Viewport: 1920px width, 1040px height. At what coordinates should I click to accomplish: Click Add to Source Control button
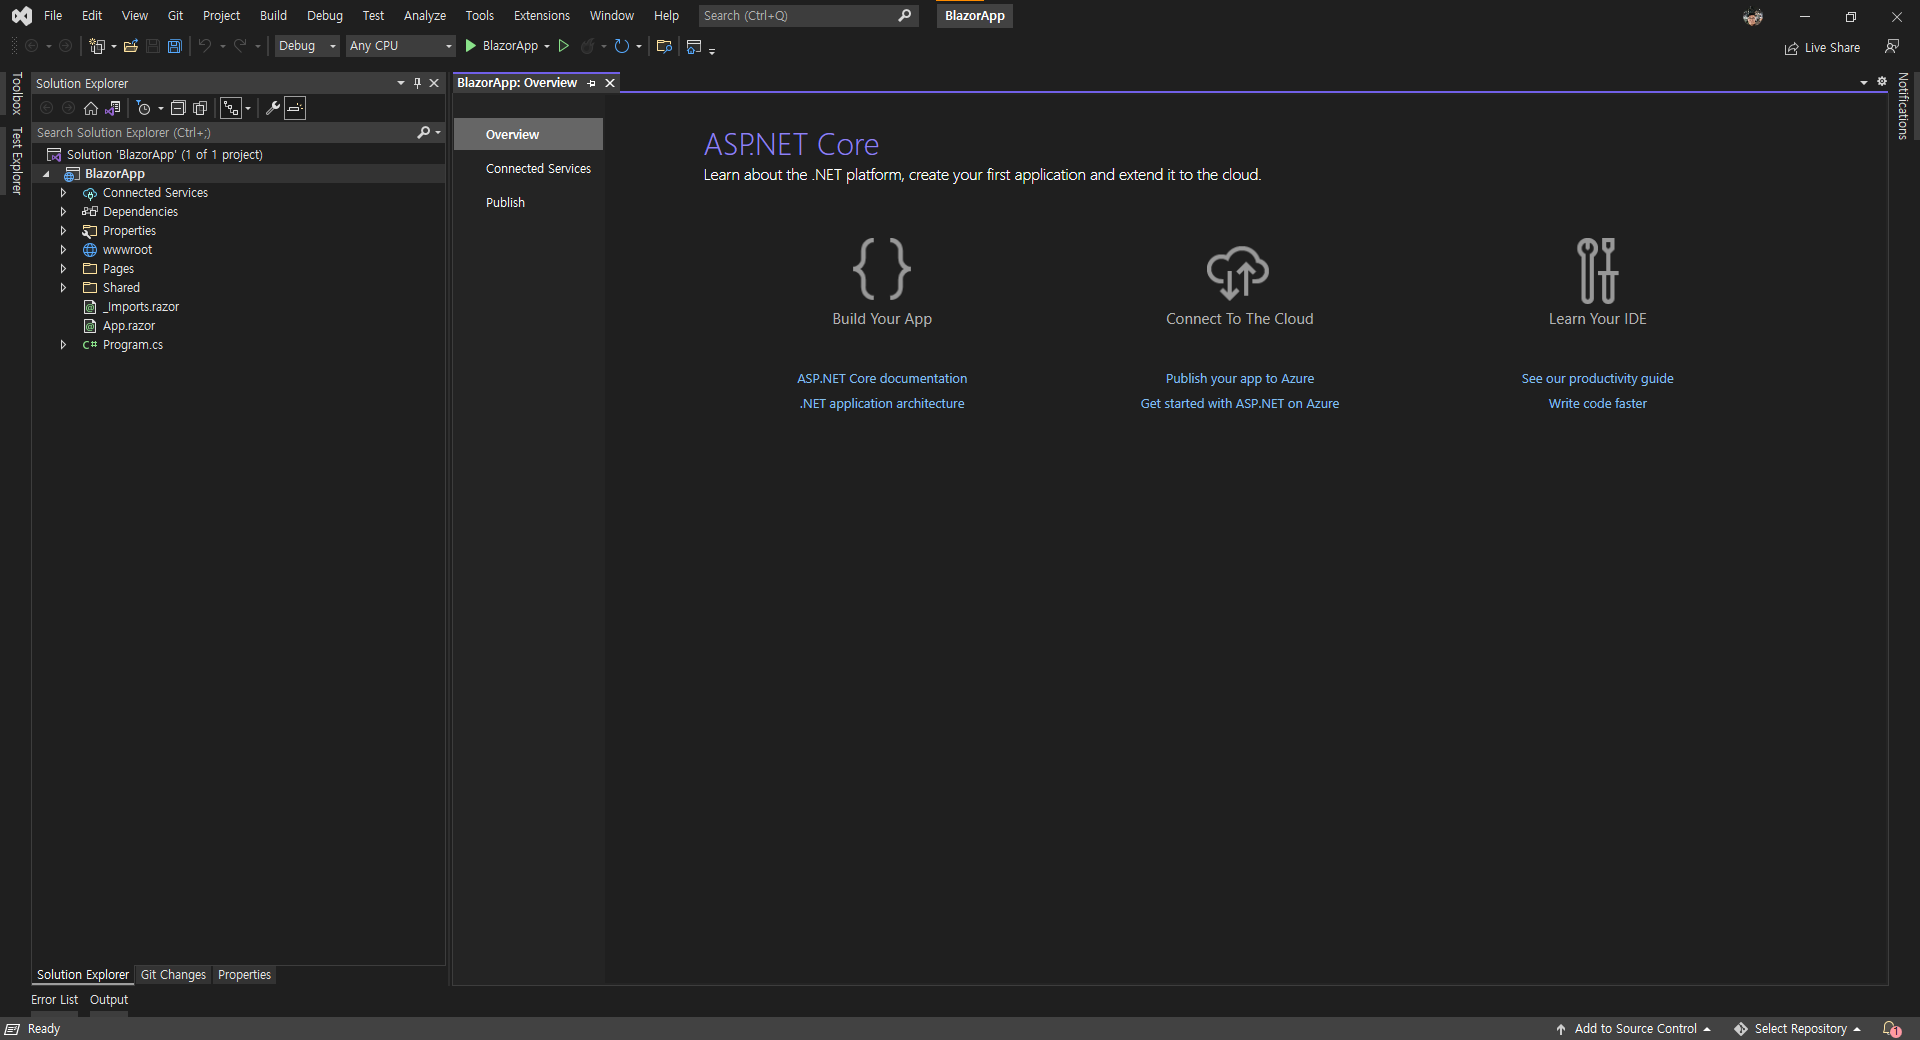coord(1633,1029)
